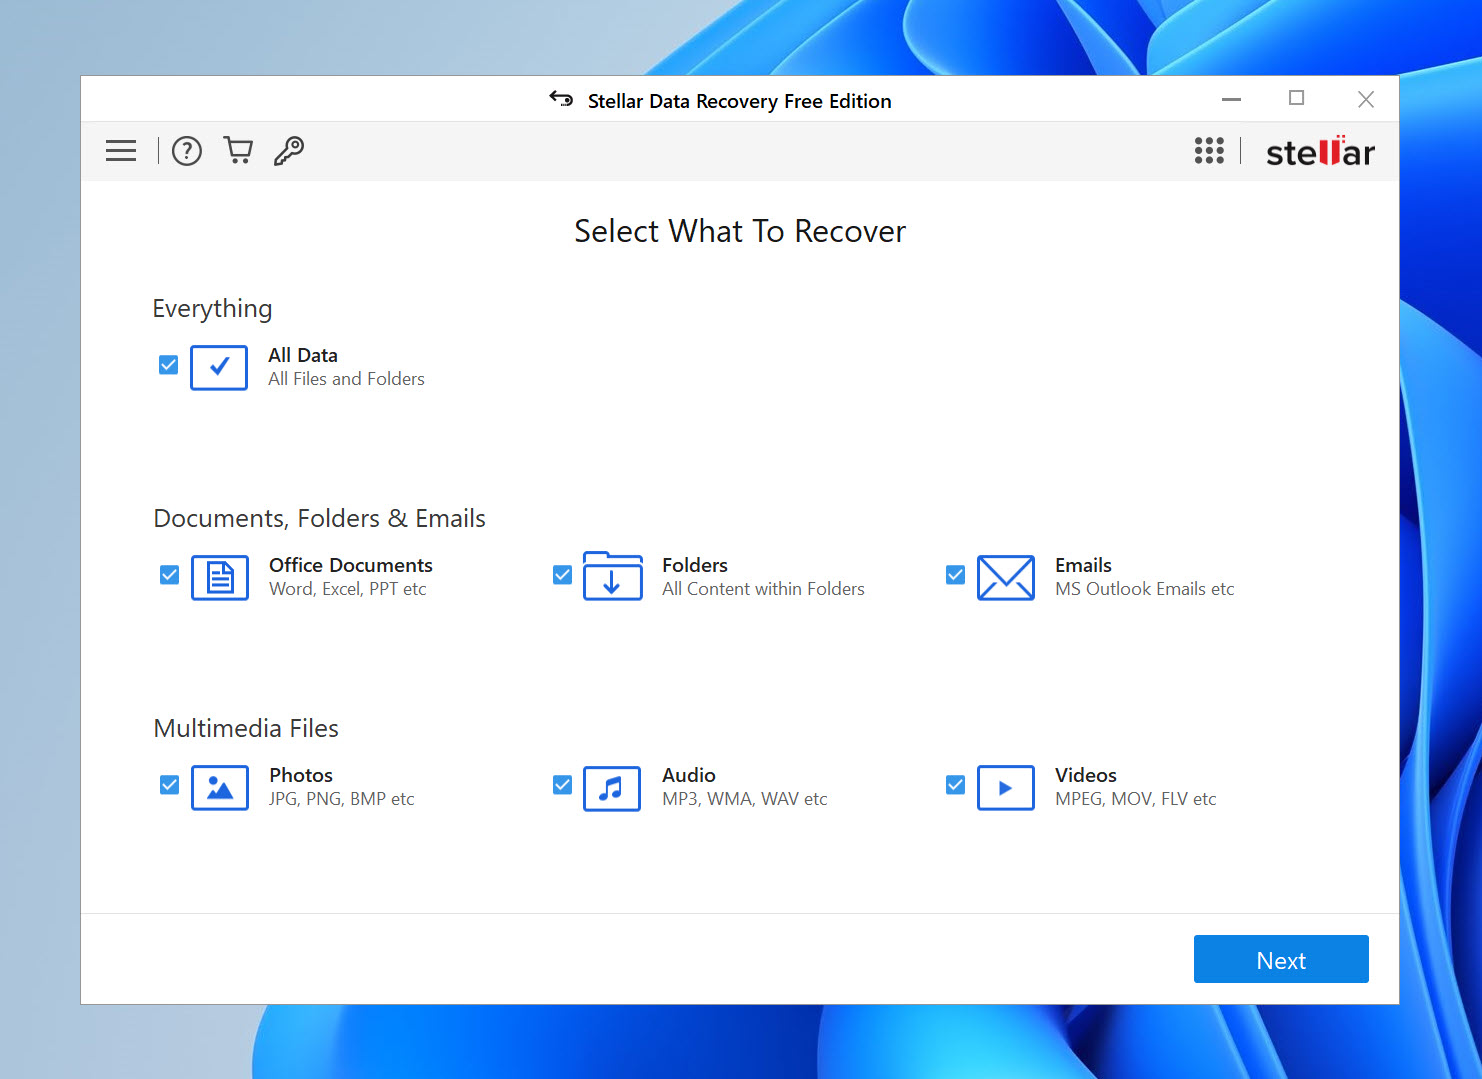1482x1079 pixels.
Task: Click the Photos picture icon
Action: point(220,787)
